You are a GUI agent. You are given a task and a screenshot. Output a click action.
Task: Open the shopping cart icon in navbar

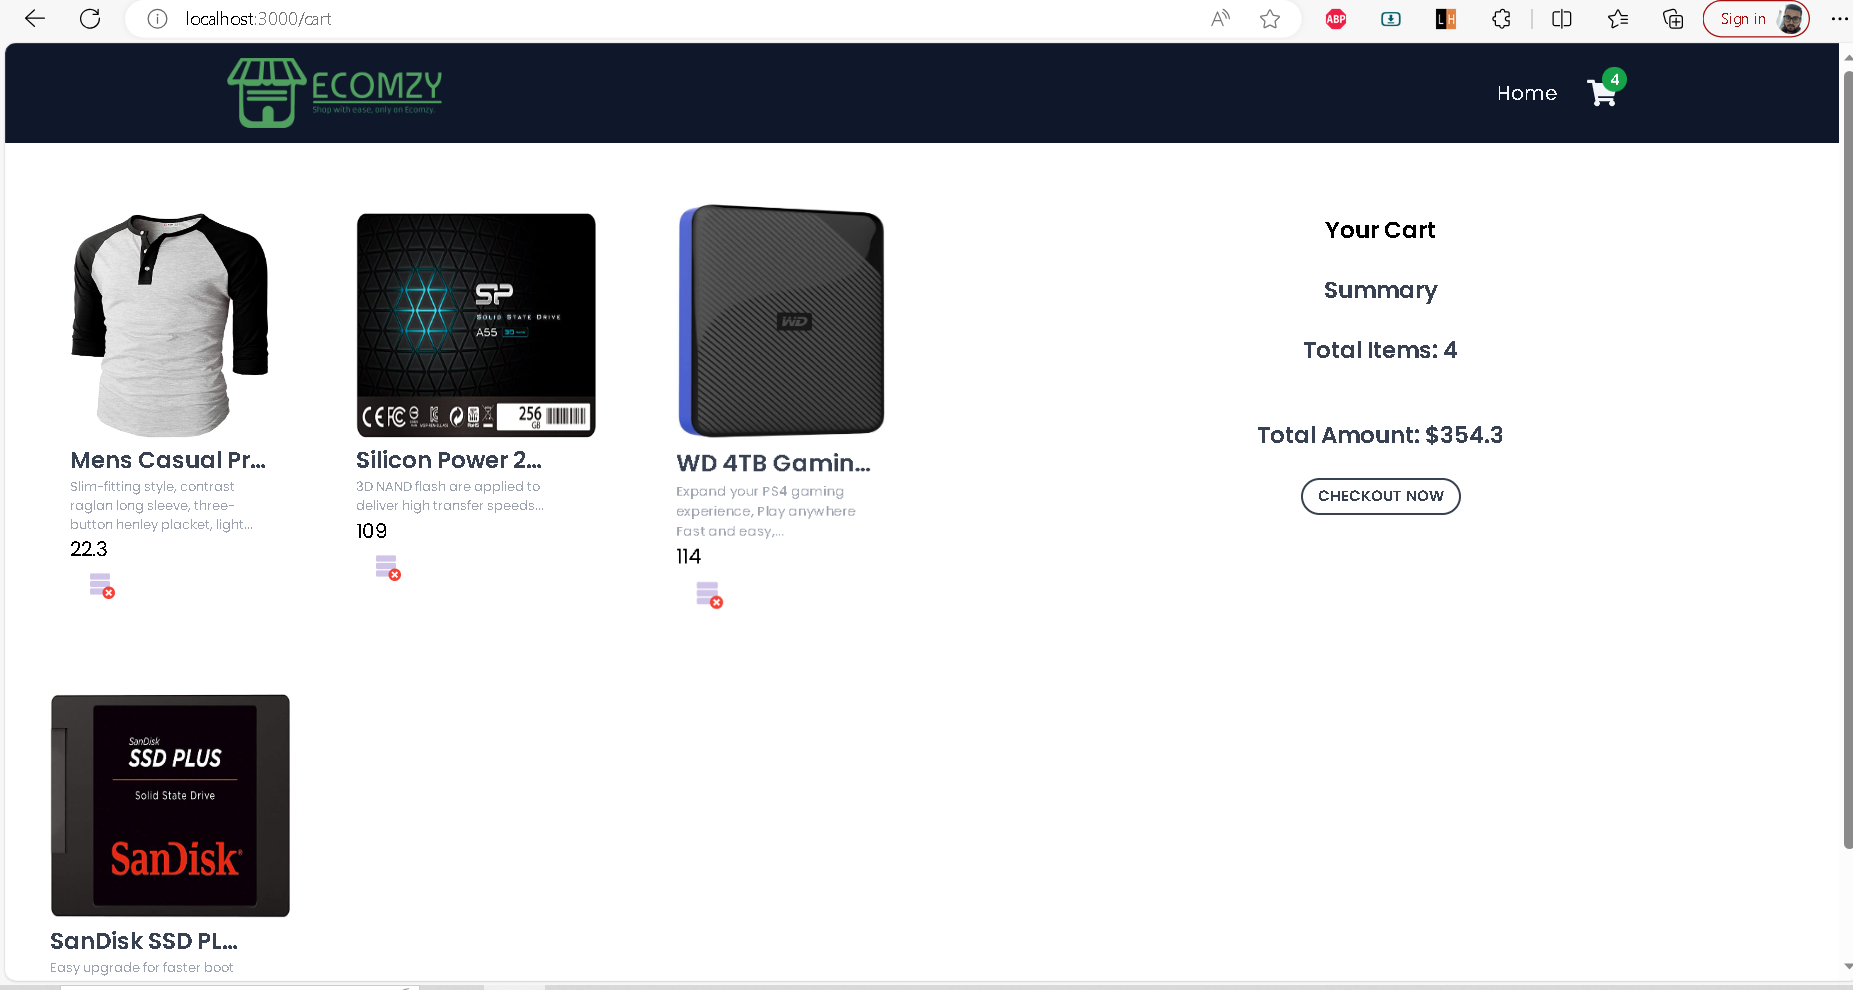[1602, 91]
